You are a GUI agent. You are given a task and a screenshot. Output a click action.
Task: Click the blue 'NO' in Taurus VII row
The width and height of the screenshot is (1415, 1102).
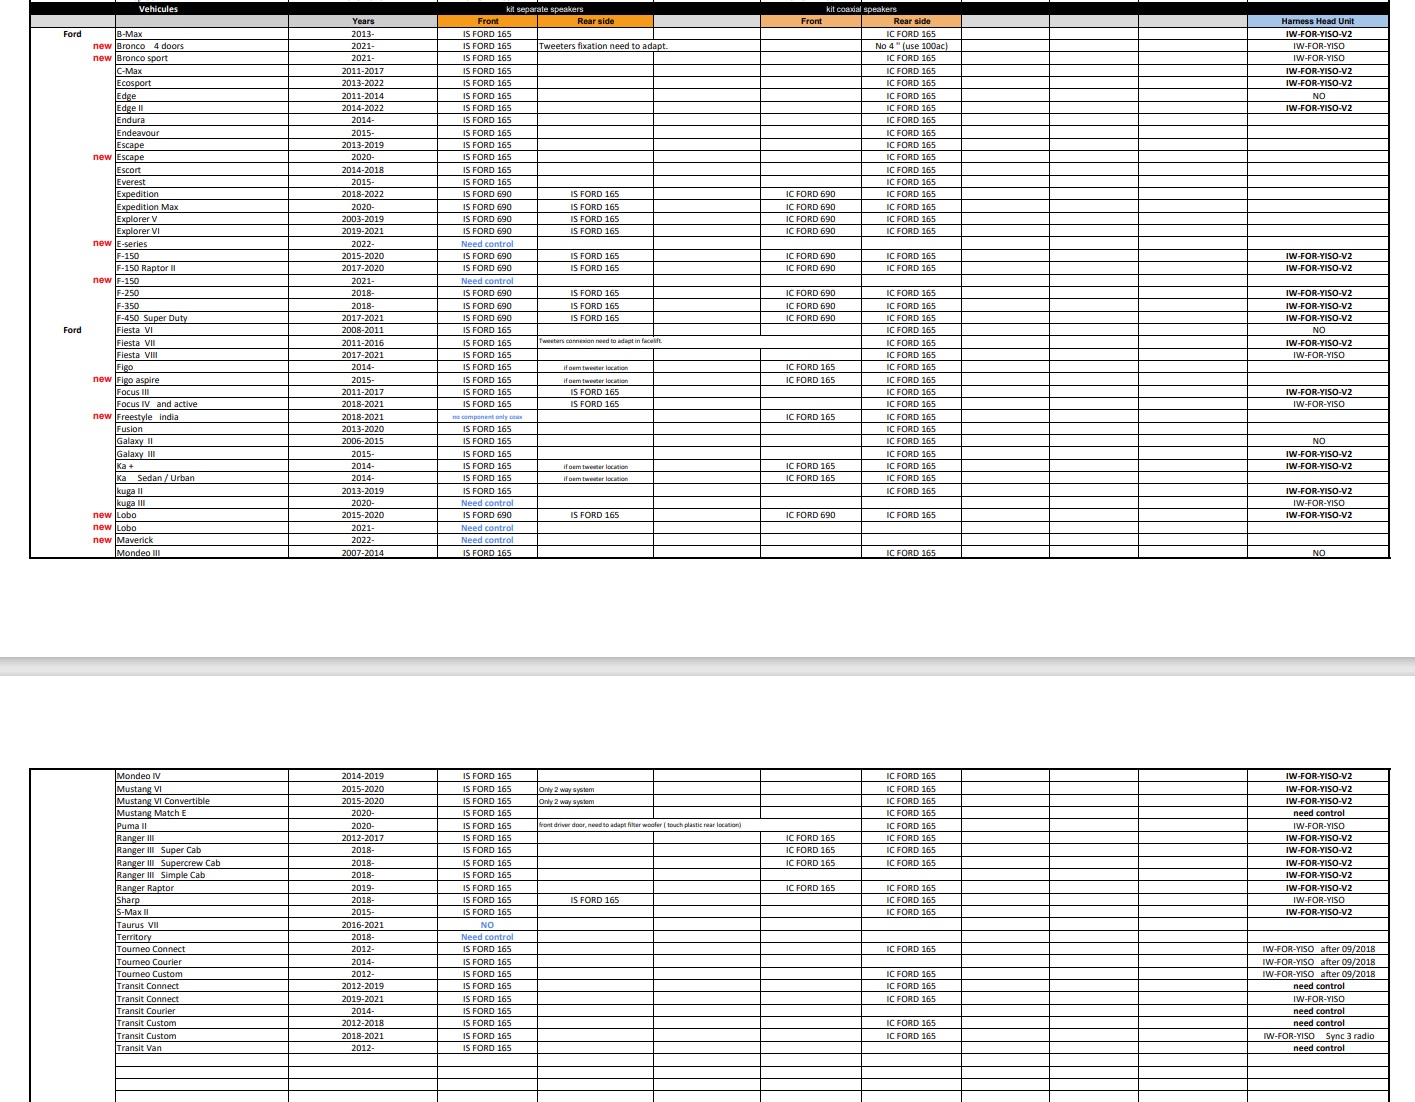pyautogui.click(x=487, y=925)
